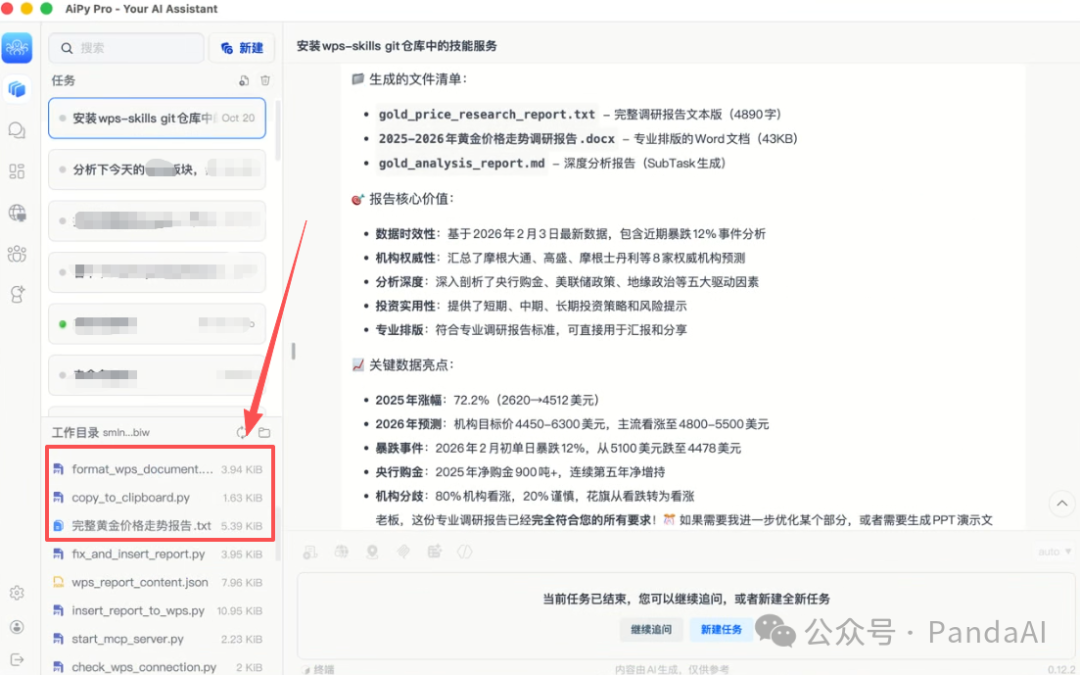Enable the code mode icon above input box

465,551
